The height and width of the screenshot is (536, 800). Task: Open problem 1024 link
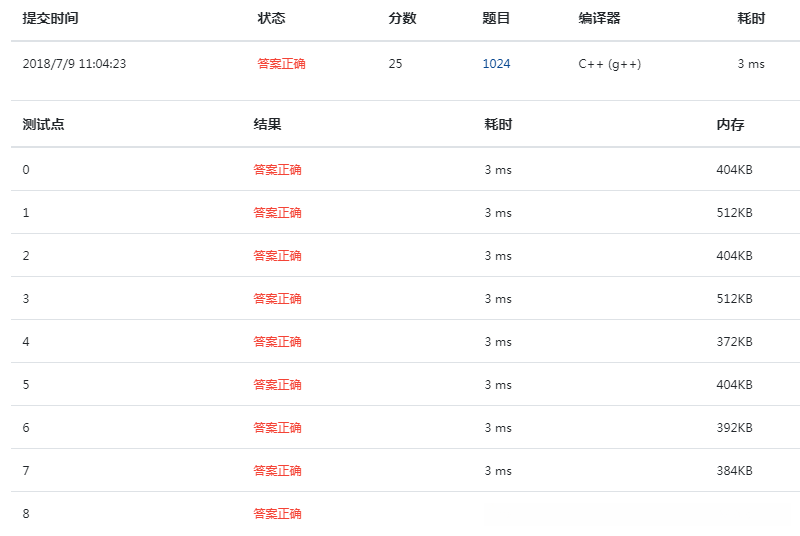tap(496, 64)
